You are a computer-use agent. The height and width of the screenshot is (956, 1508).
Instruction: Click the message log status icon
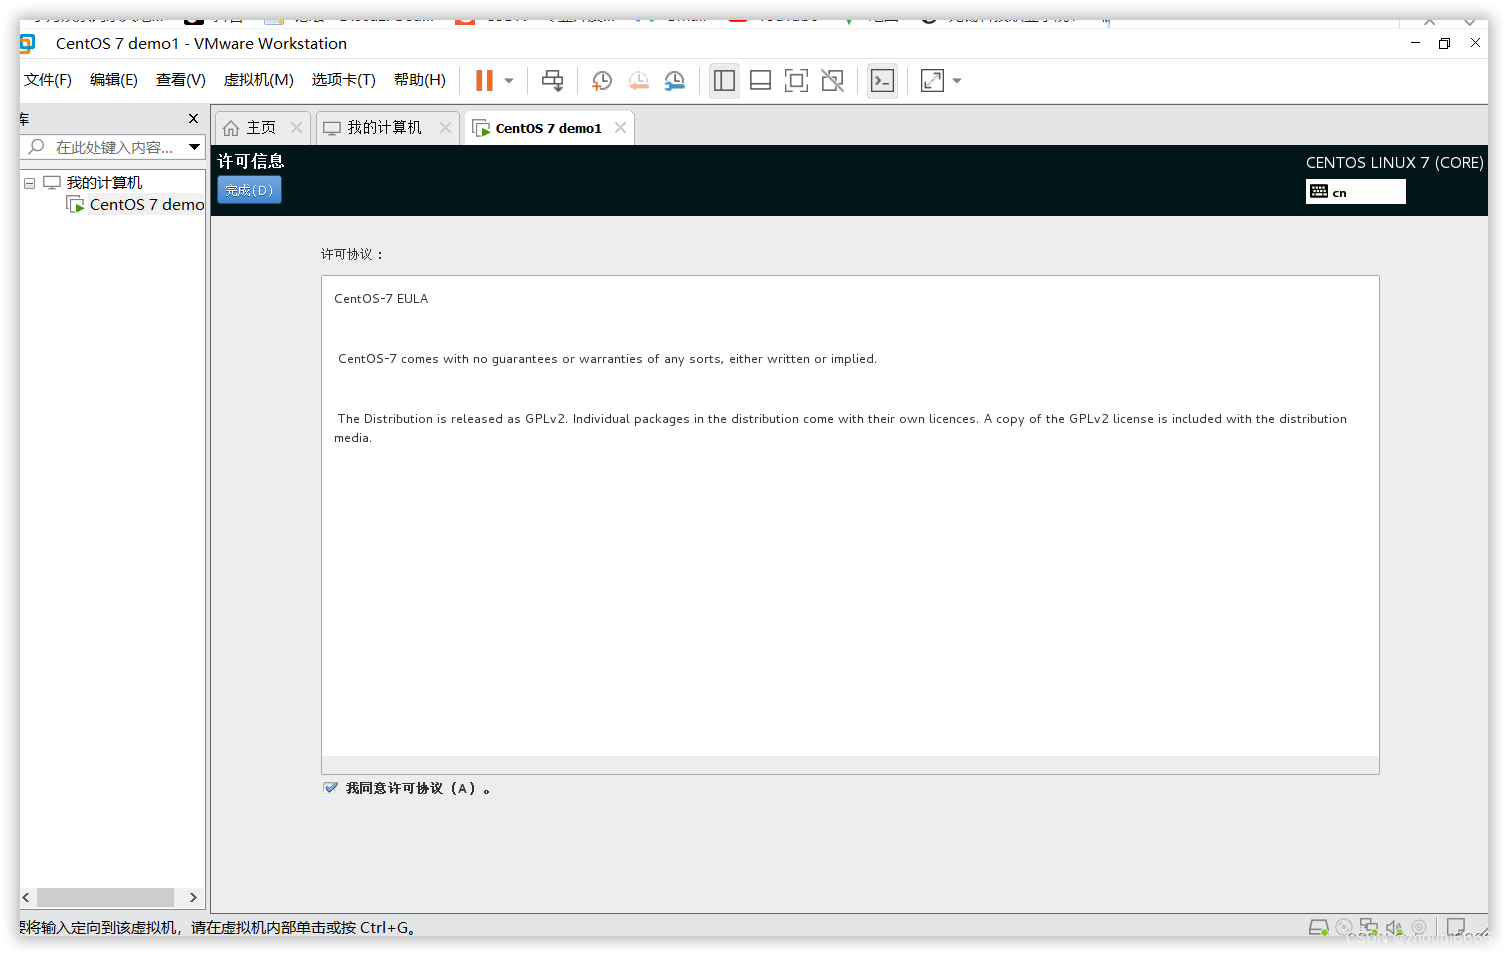1456,928
